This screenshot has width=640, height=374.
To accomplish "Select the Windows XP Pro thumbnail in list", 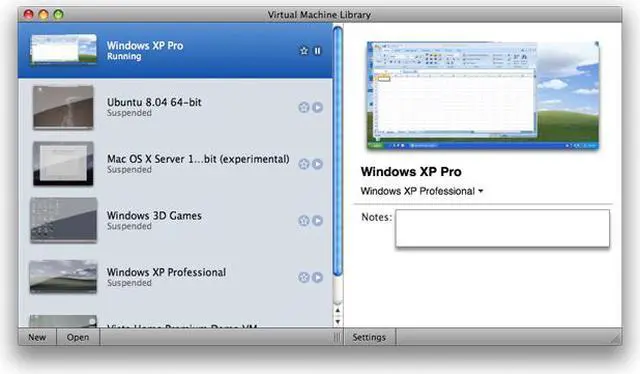I will [x=64, y=49].
